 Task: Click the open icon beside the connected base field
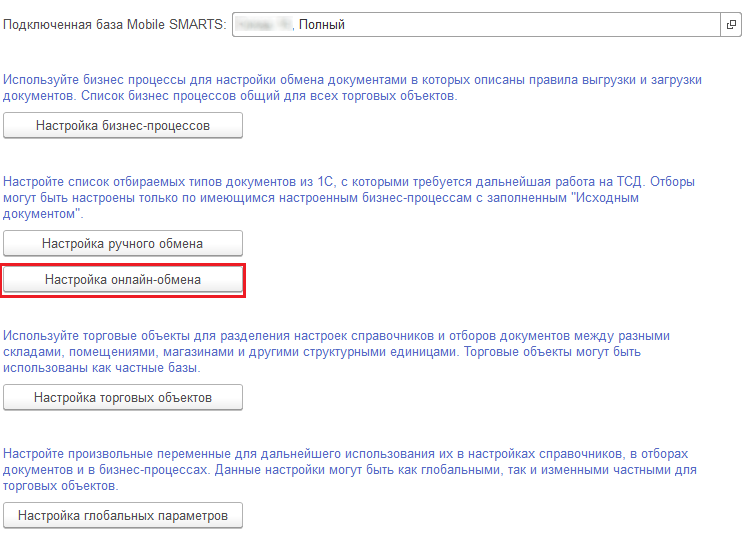click(x=729, y=25)
